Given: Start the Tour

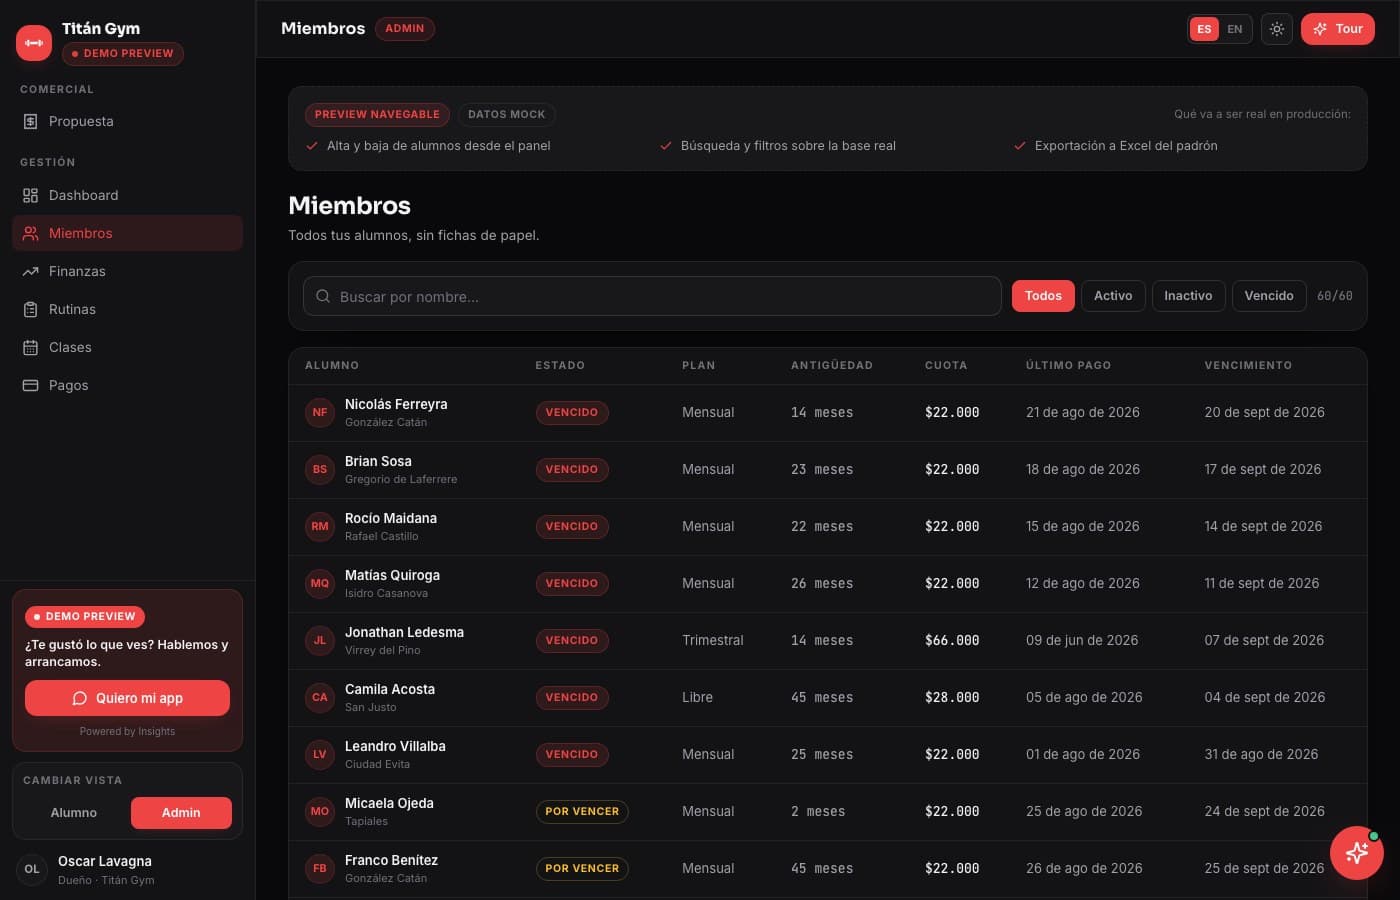Looking at the screenshot, I should [x=1338, y=29].
